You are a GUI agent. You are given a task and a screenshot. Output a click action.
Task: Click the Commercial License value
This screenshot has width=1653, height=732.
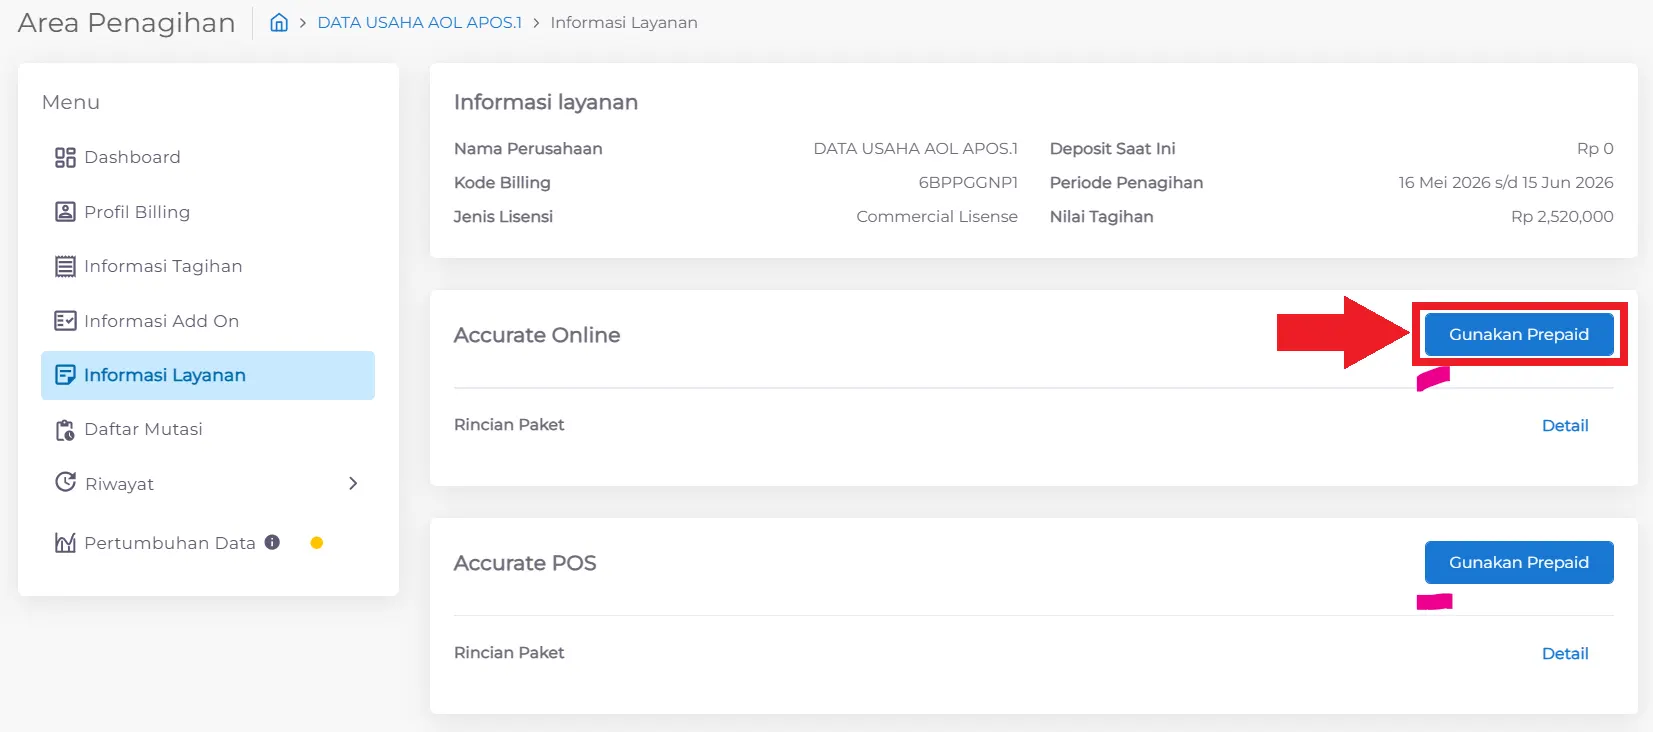pyautogui.click(x=937, y=216)
